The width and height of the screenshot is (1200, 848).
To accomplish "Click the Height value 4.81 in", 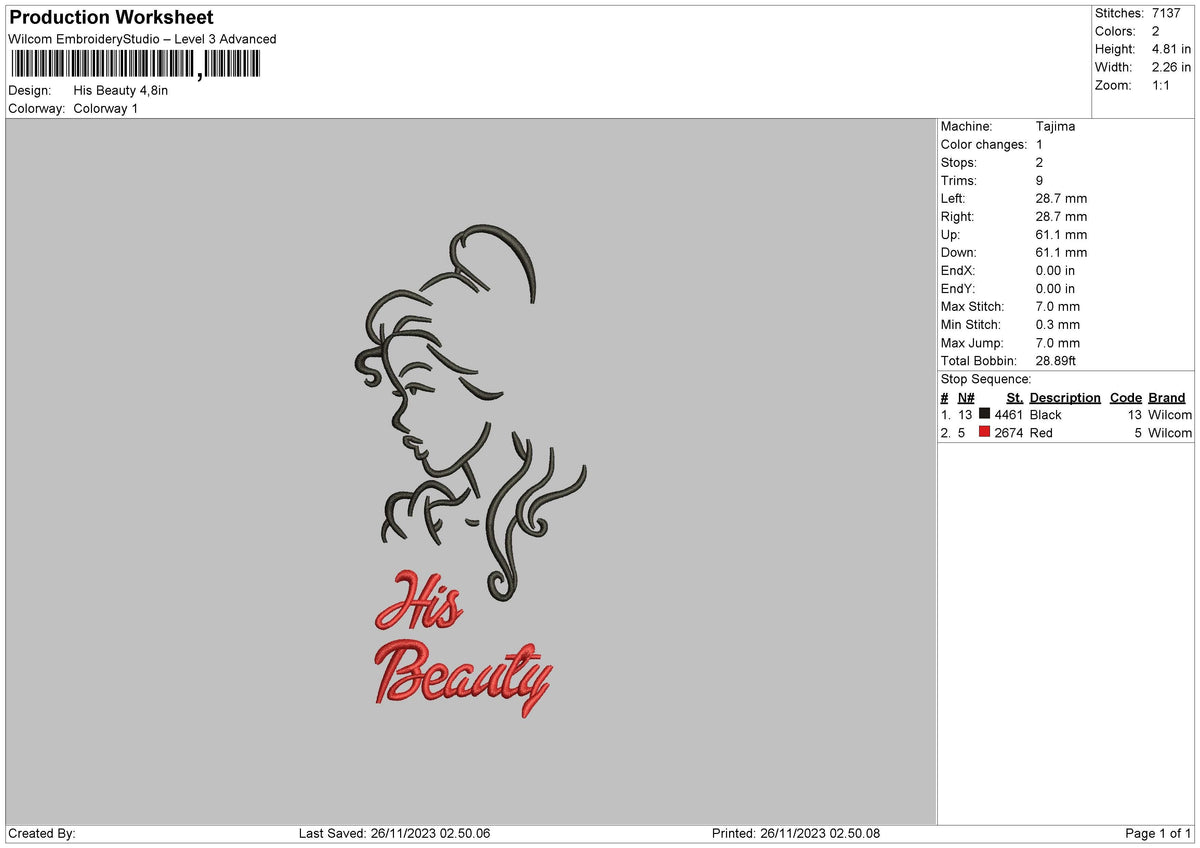I will click(1172, 49).
